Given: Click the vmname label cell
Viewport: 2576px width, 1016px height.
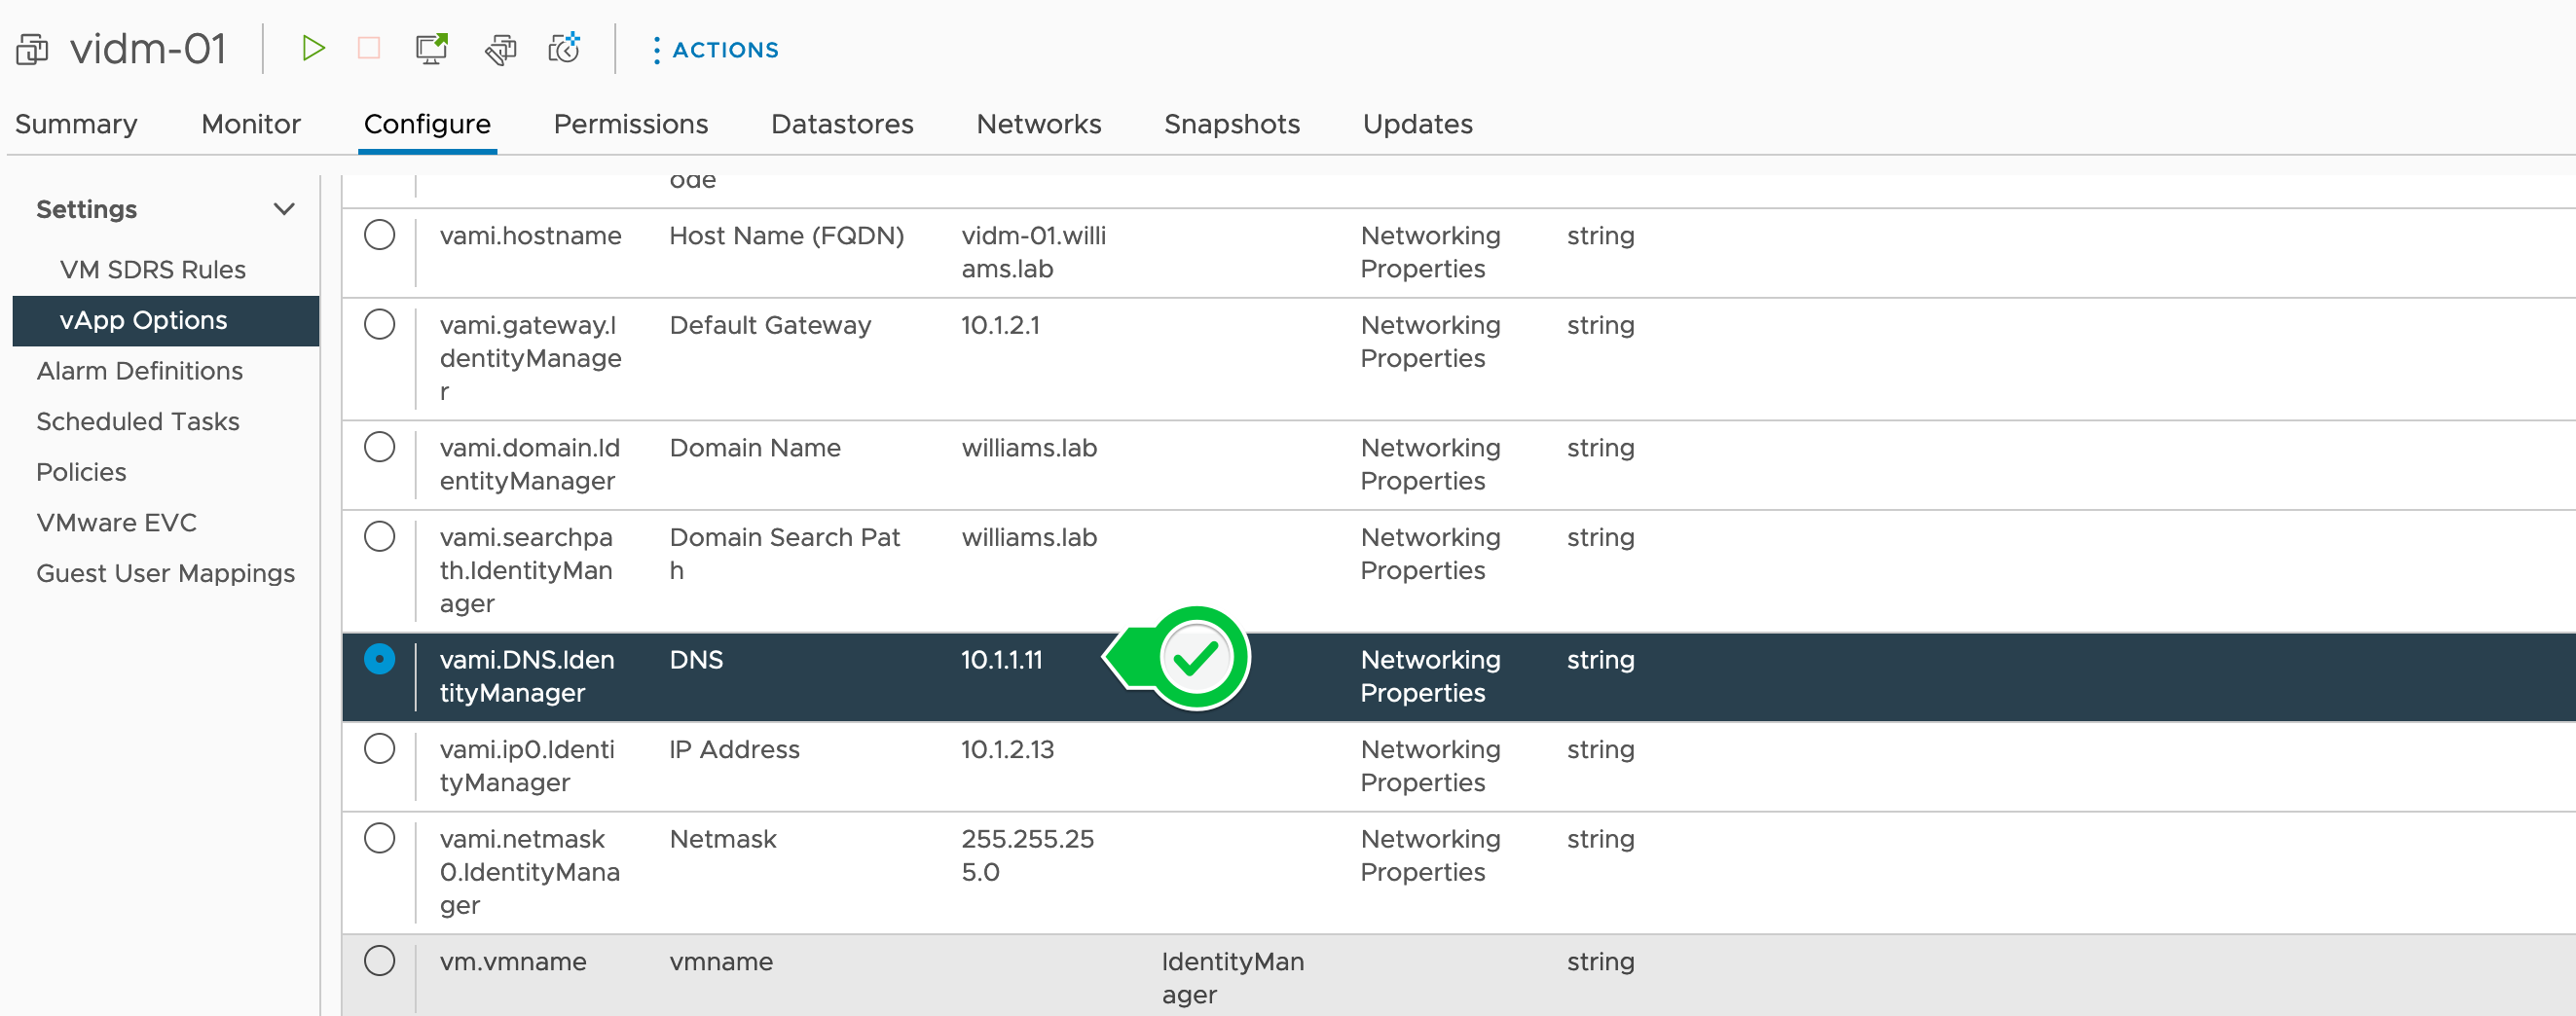Looking at the screenshot, I should pos(720,962).
